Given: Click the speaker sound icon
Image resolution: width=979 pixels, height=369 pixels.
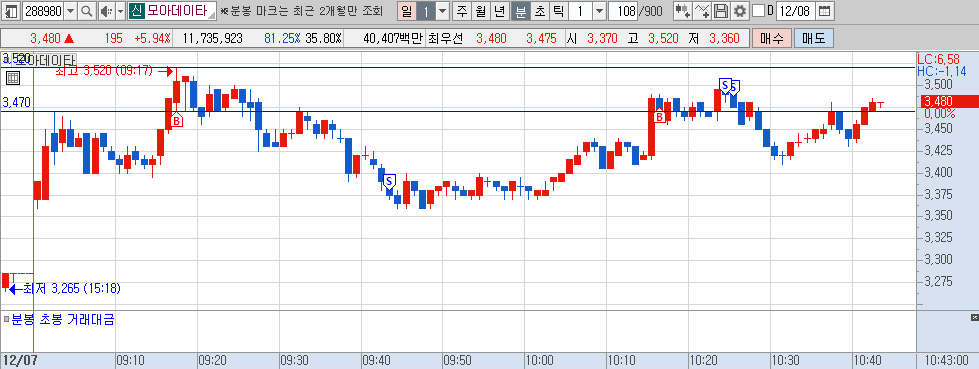Looking at the screenshot, I should tap(107, 11).
